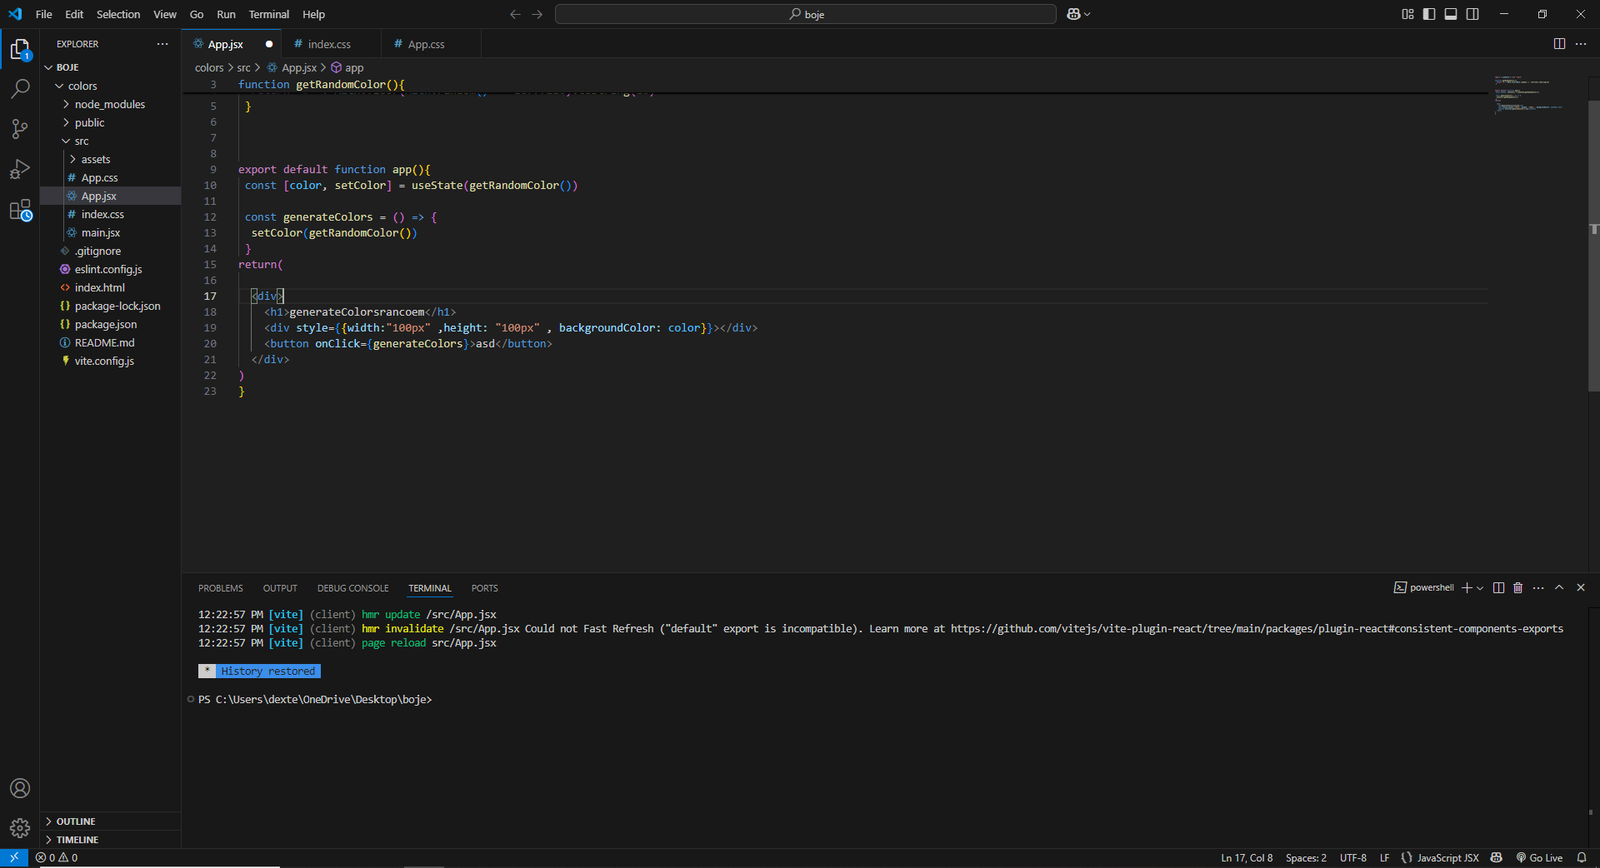The height and width of the screenshot is (868, 1600).
Task: Split the editor right
Action: (x=1559, y=44)
